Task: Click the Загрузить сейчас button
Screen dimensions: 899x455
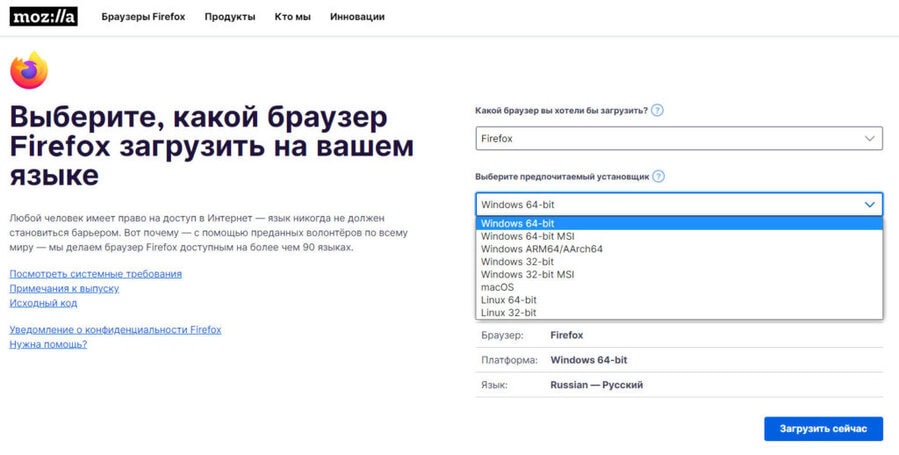Action: click(x=823, y=429)
